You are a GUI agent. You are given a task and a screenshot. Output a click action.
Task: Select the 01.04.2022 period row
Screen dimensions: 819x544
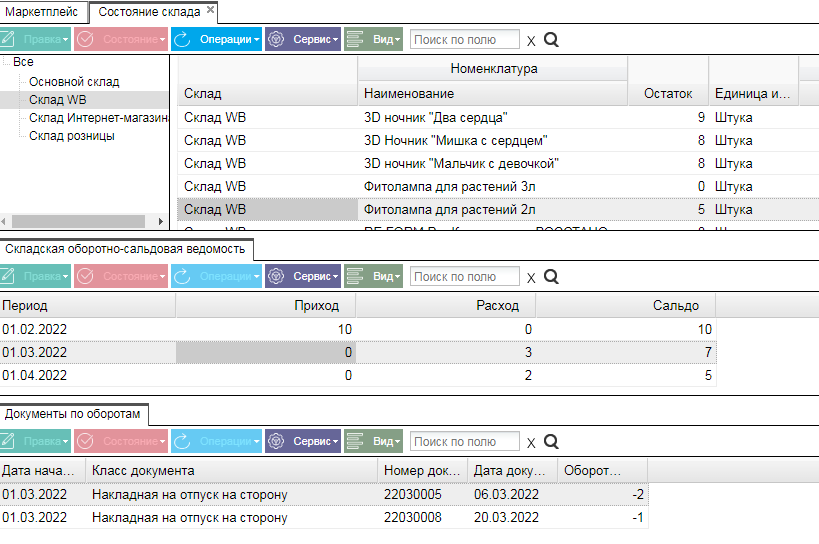(358, 375)
